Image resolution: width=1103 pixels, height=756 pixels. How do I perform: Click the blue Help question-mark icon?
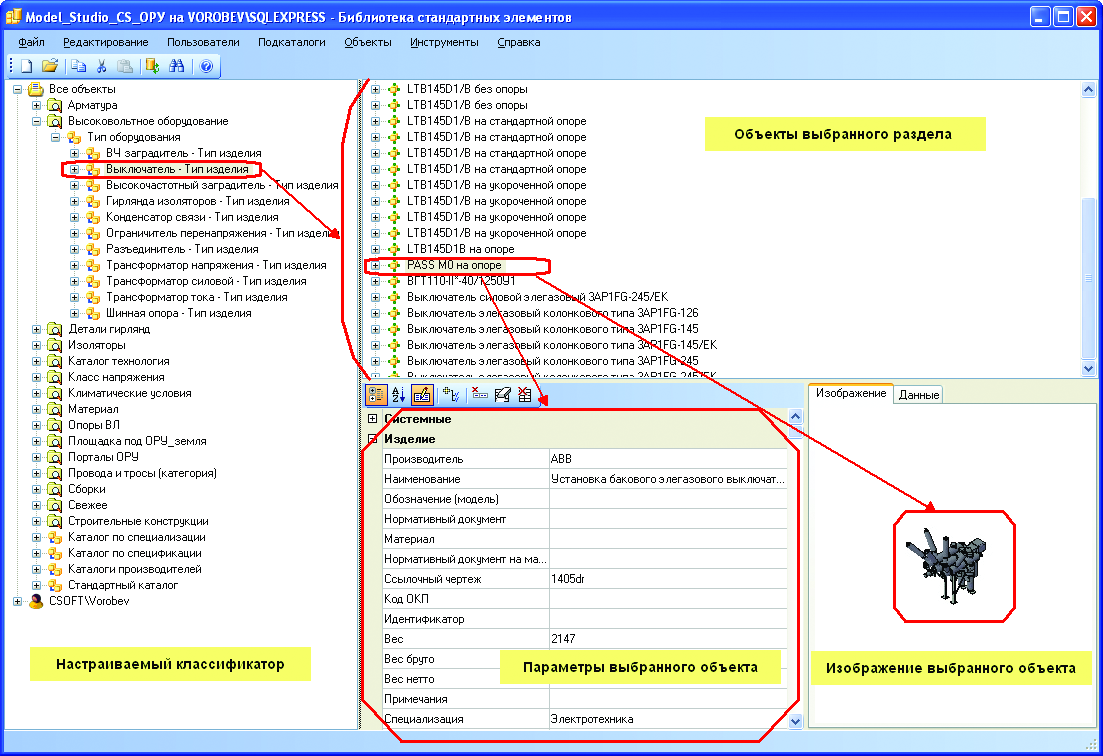(x=206, y=66)
